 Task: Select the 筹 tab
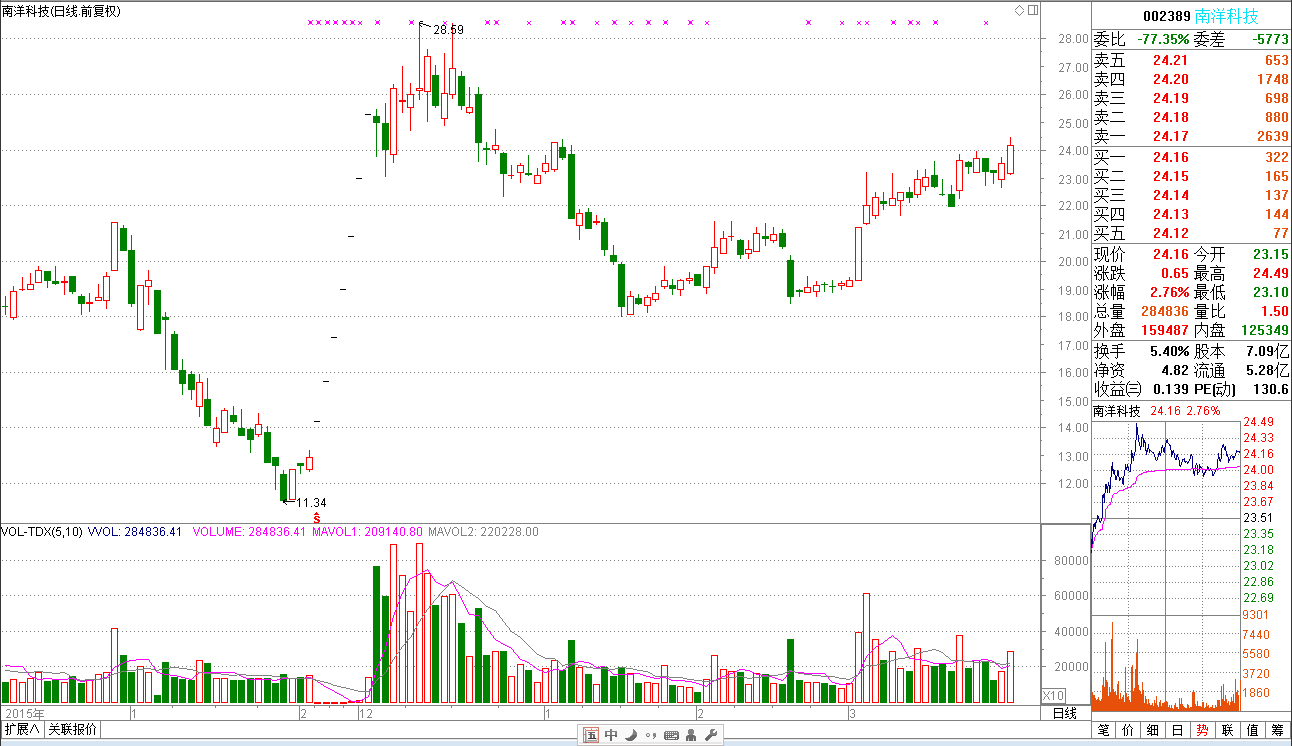pyautogui.click(x=1279, y=730)
